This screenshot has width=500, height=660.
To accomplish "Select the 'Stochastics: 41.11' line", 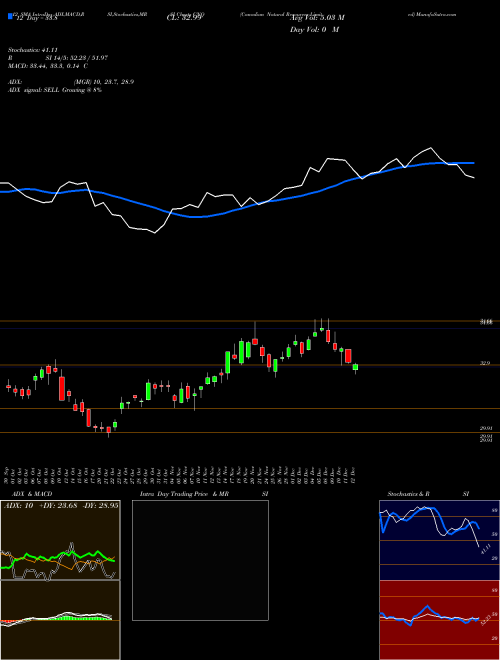I will [x=32, y=50].
